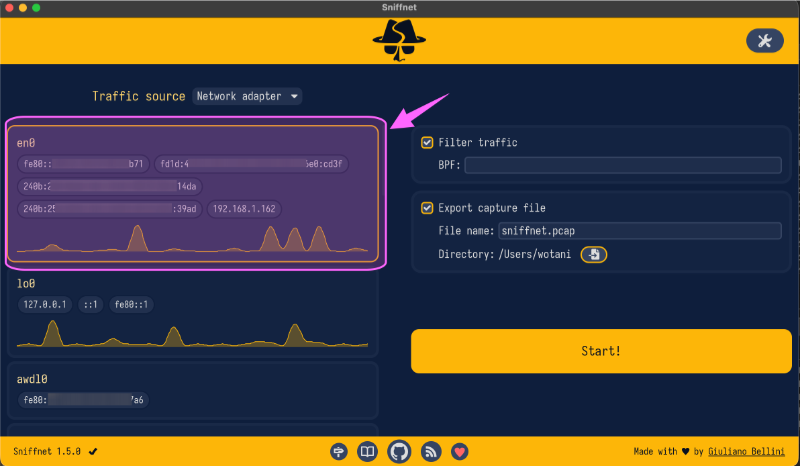Click the Export capture file label

coord(492,208)
